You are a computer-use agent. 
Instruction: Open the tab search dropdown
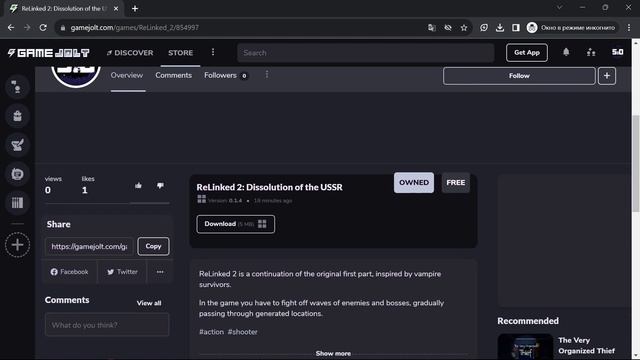point(560,7)
